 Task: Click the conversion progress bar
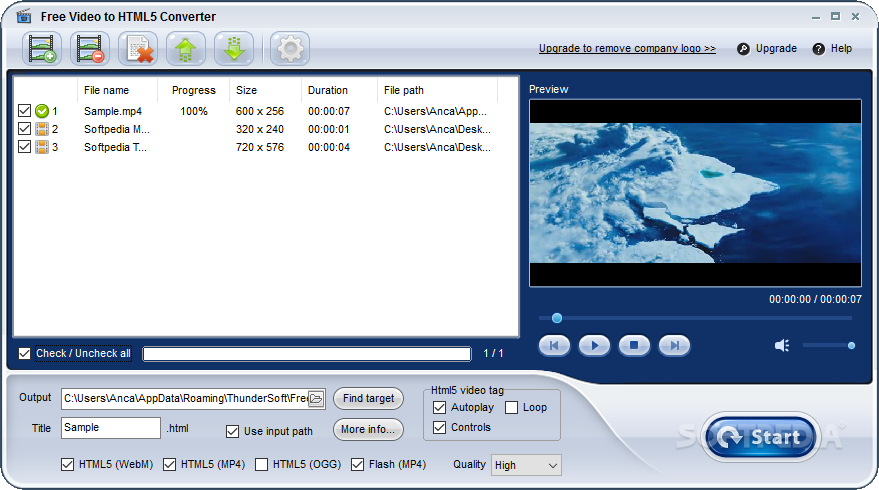click(307, 354)
